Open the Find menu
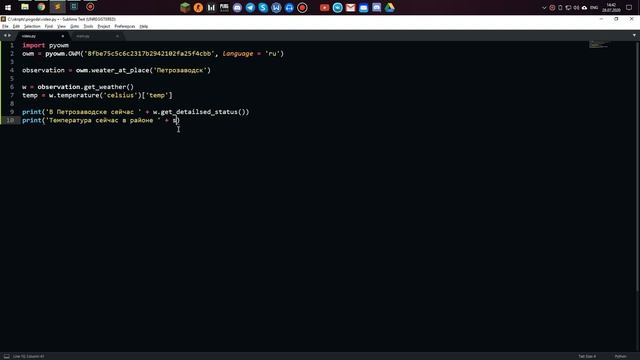640x360 pixels. pos(49,26)
